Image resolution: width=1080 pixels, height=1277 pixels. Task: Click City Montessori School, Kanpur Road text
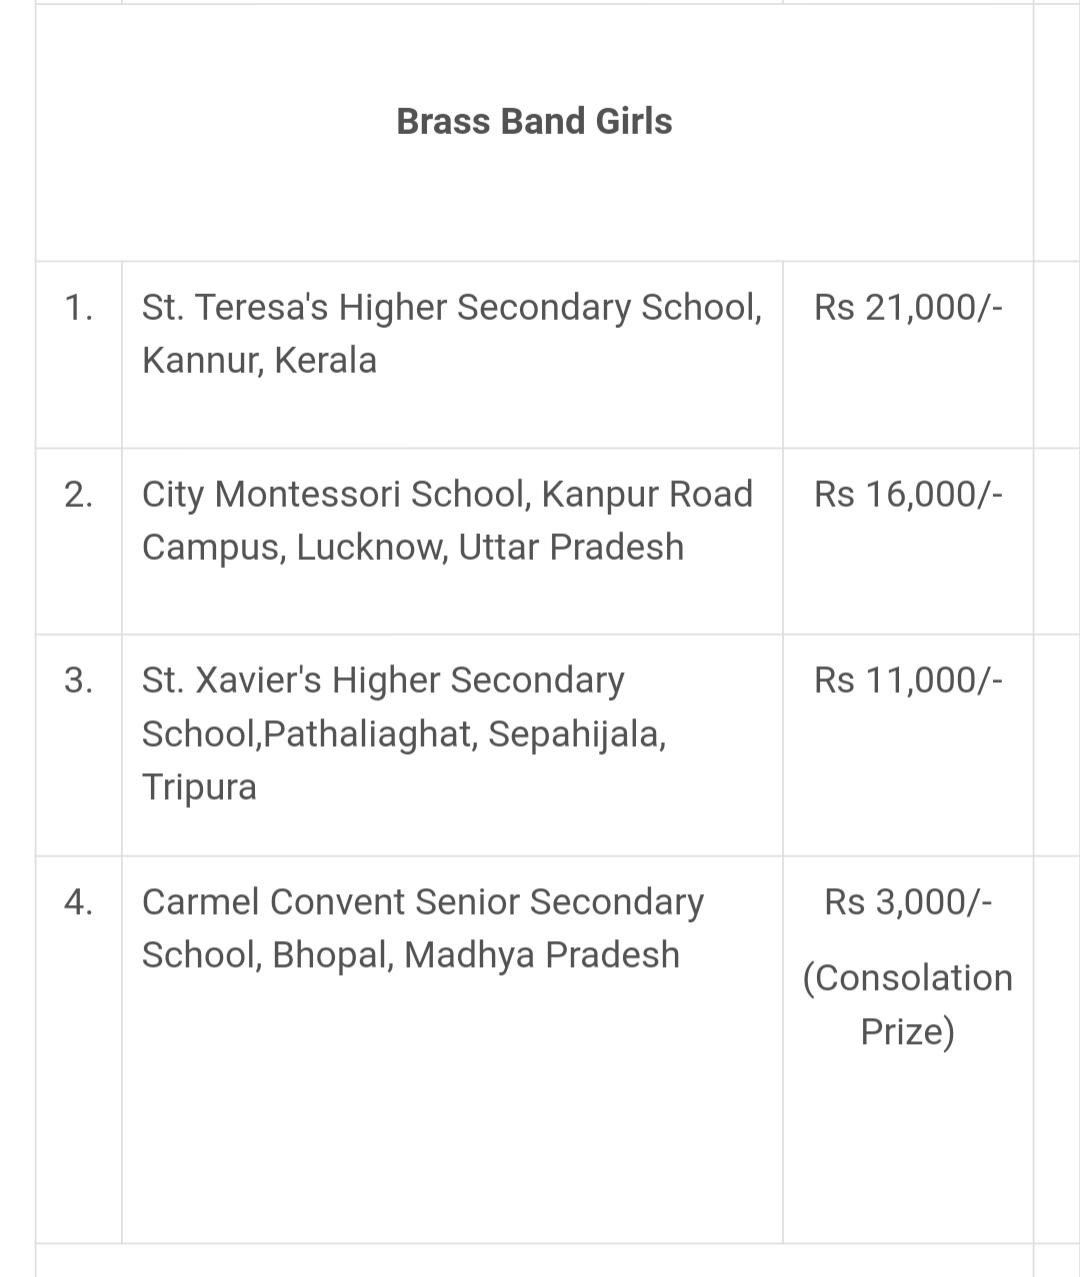point(447,494)
